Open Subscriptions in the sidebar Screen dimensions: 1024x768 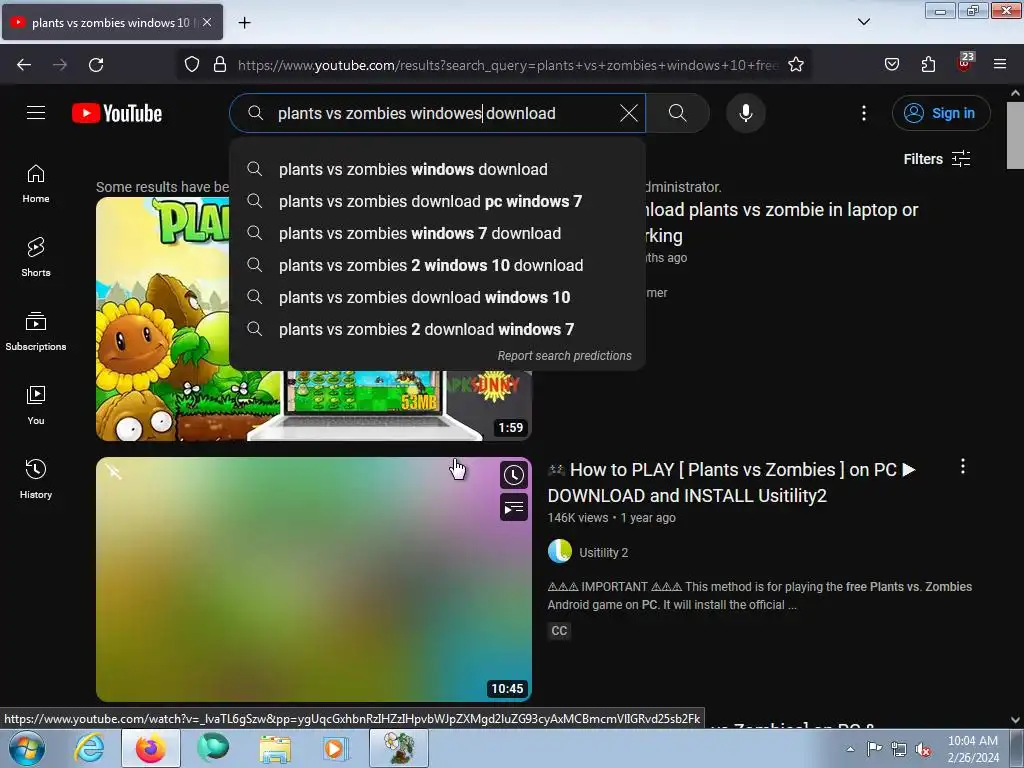pos(36,331)
